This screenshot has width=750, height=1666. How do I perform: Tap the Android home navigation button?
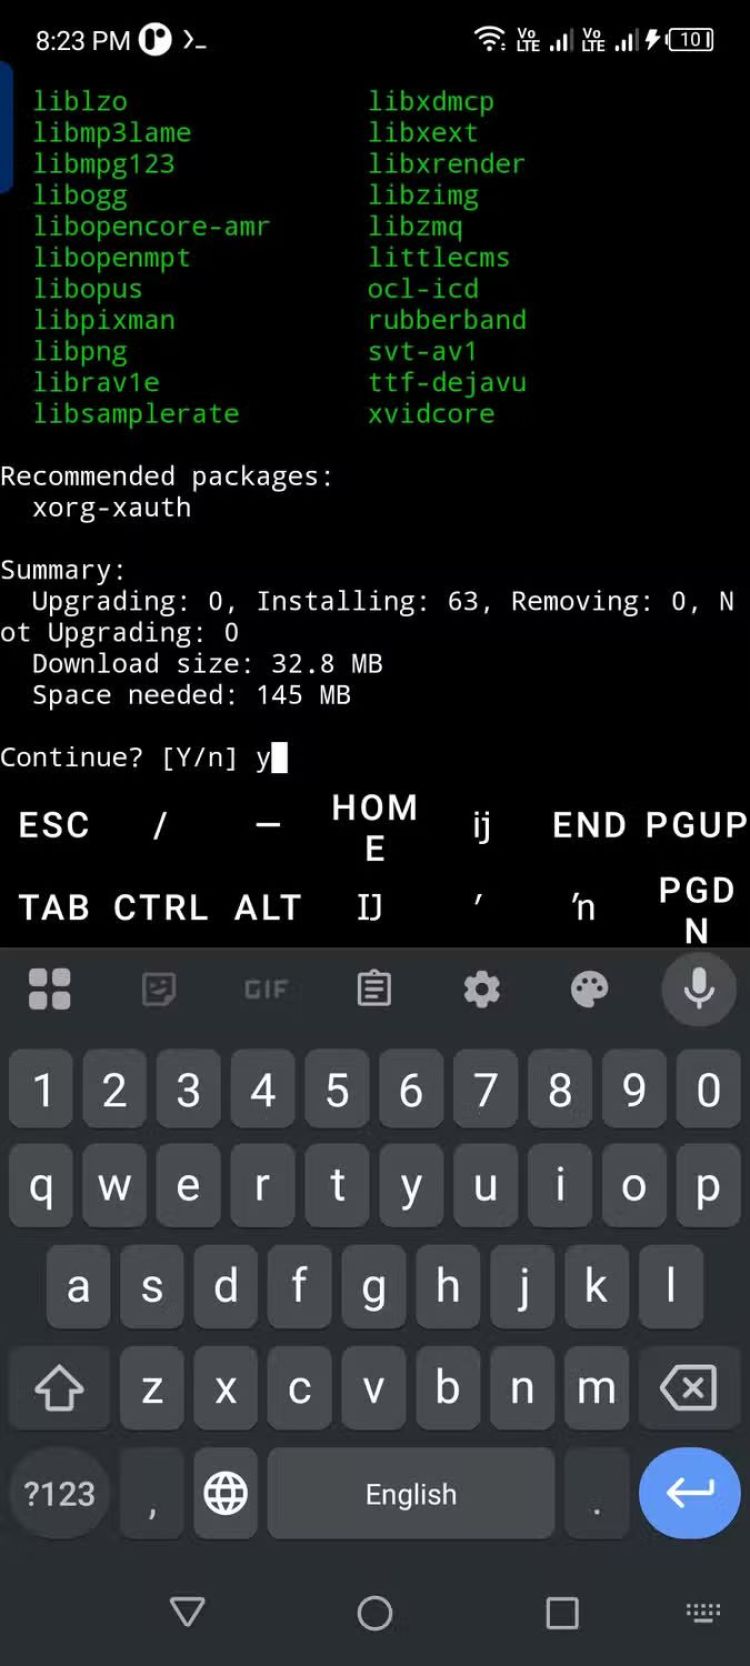375,1612
